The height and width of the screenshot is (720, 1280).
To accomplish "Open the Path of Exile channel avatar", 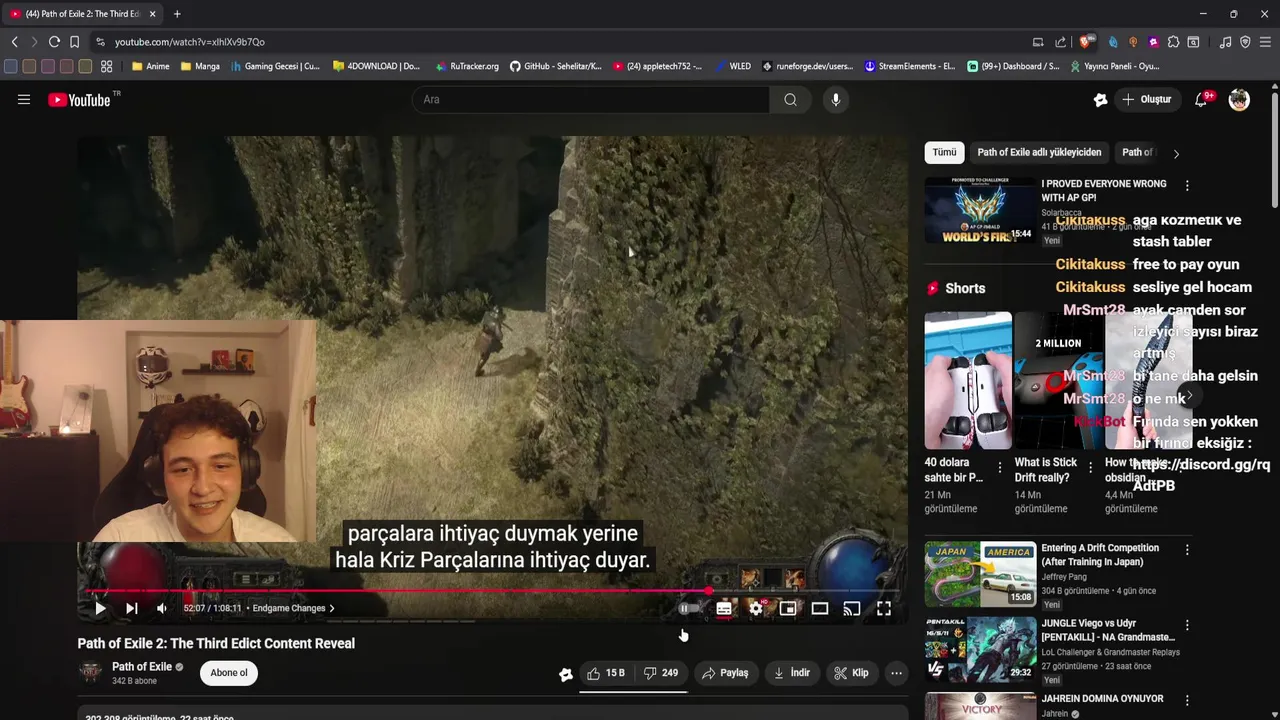I will [x=91, y=673].
